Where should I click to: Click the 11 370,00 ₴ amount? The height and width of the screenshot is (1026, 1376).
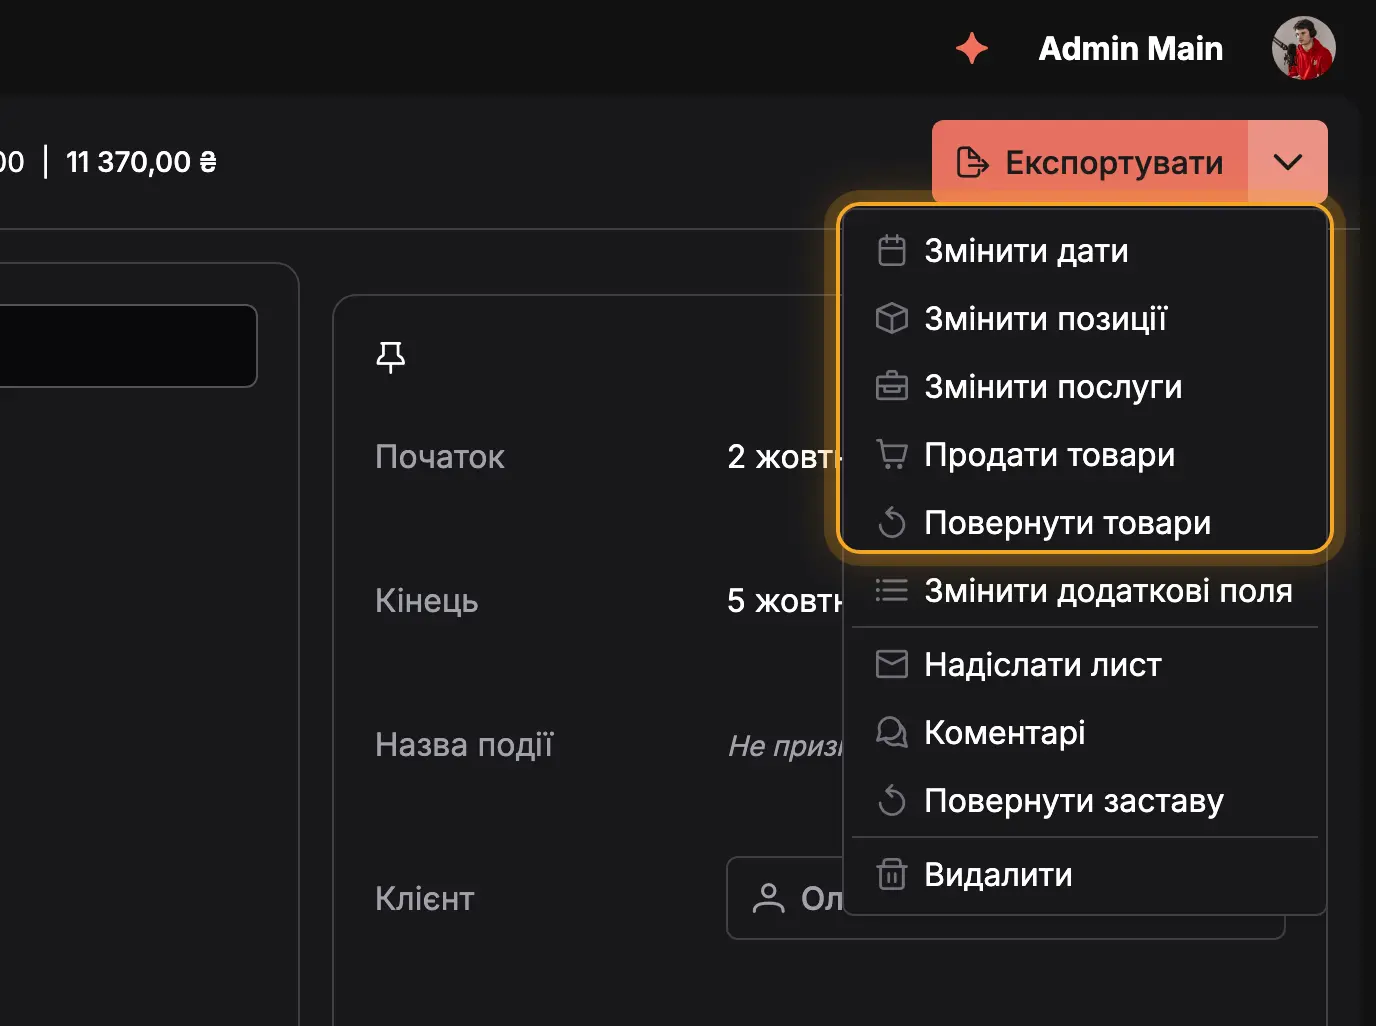(141, 162)
